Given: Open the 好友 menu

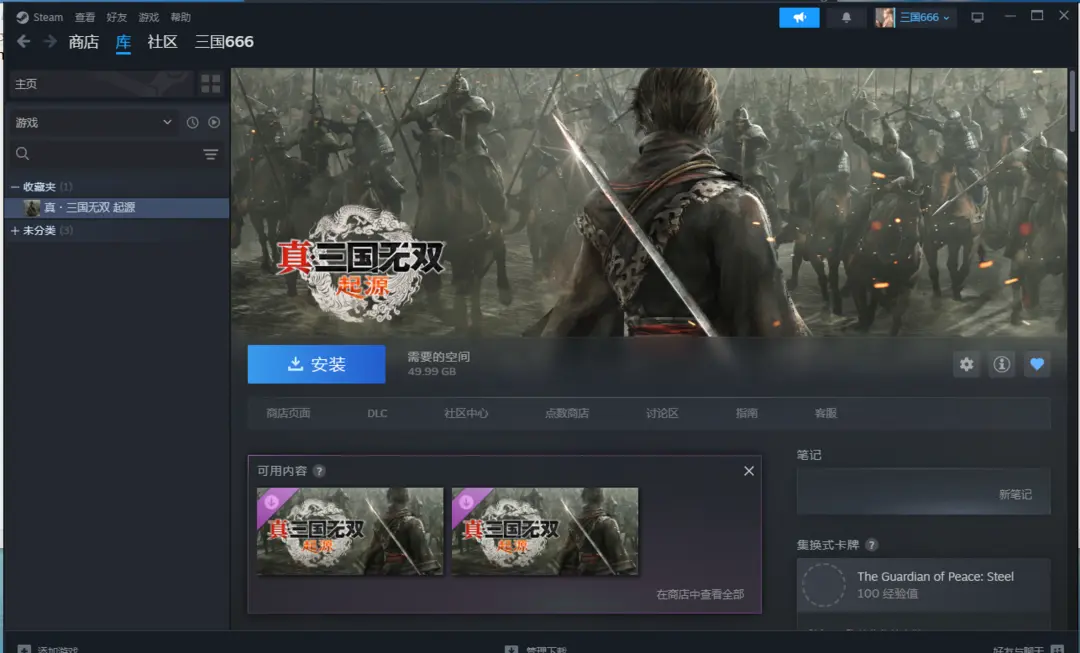Looking at the screenshot, I should click(116, 17).
